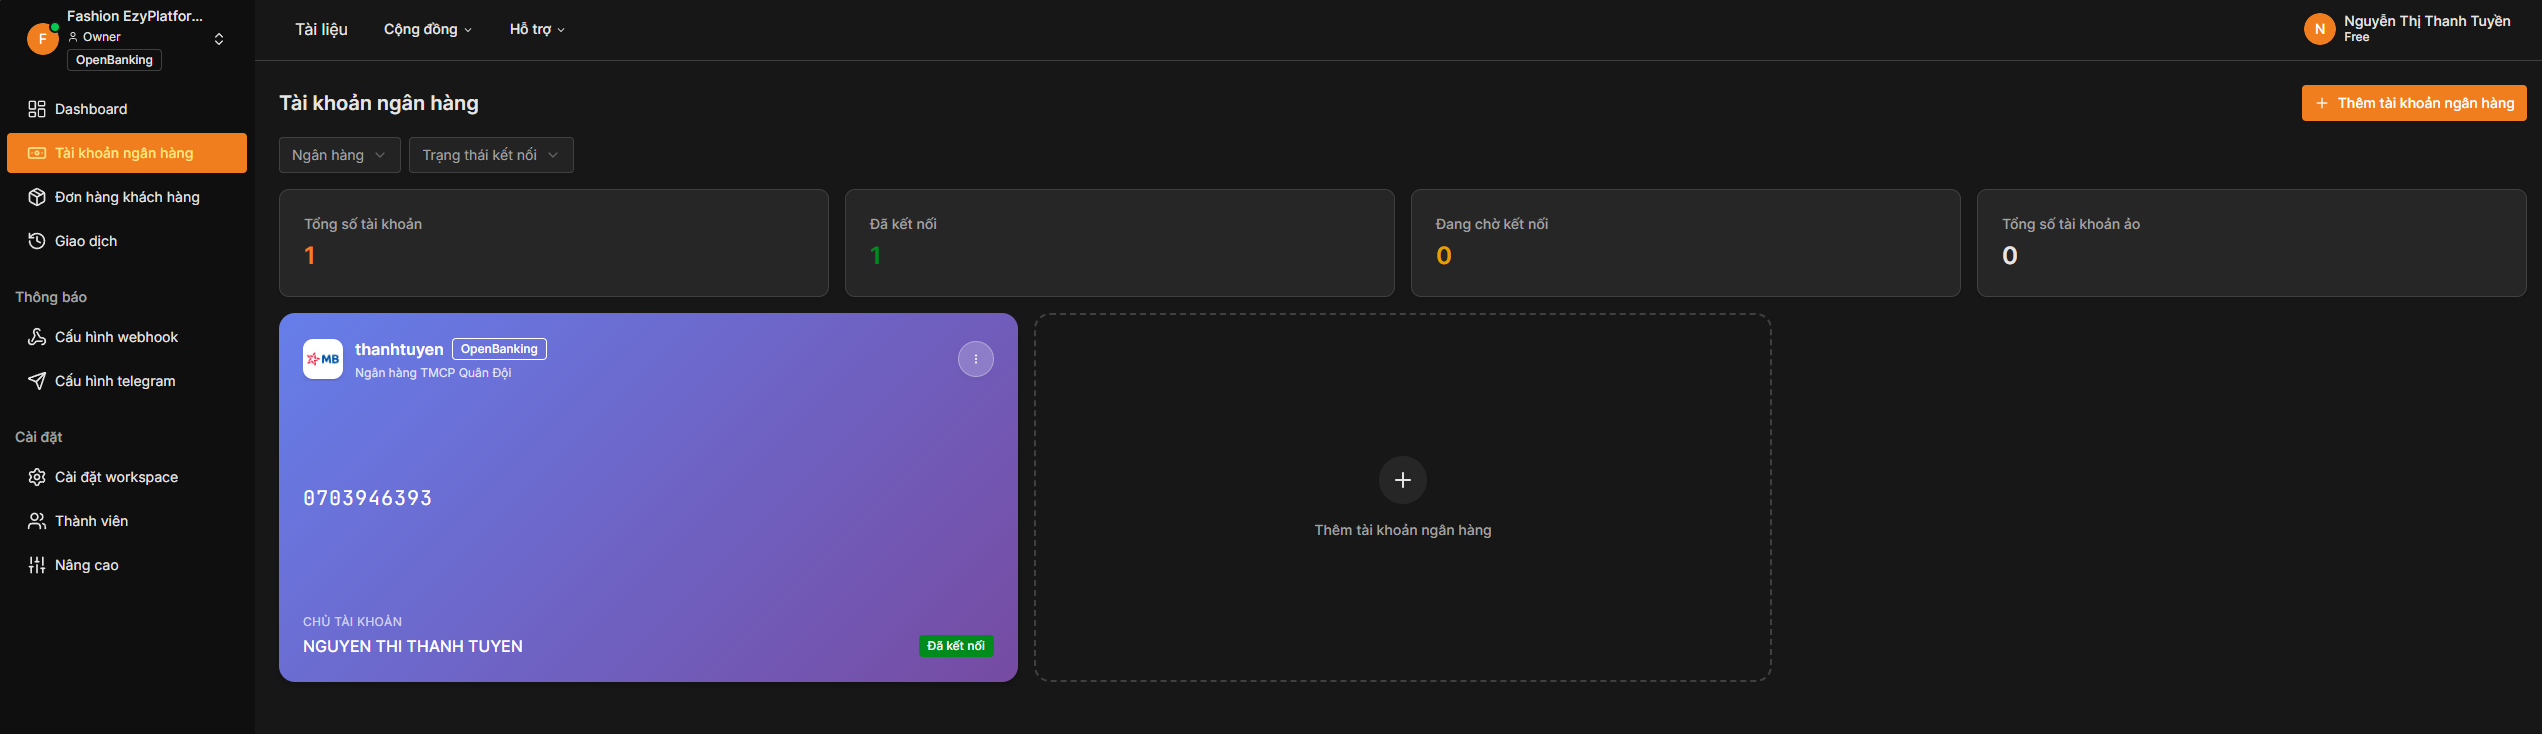The width and height of the screenshot is (2542, 734).
Task: Open the Tài liệu link in top bar
Action: pyautogui.click(x=321, y=30)
